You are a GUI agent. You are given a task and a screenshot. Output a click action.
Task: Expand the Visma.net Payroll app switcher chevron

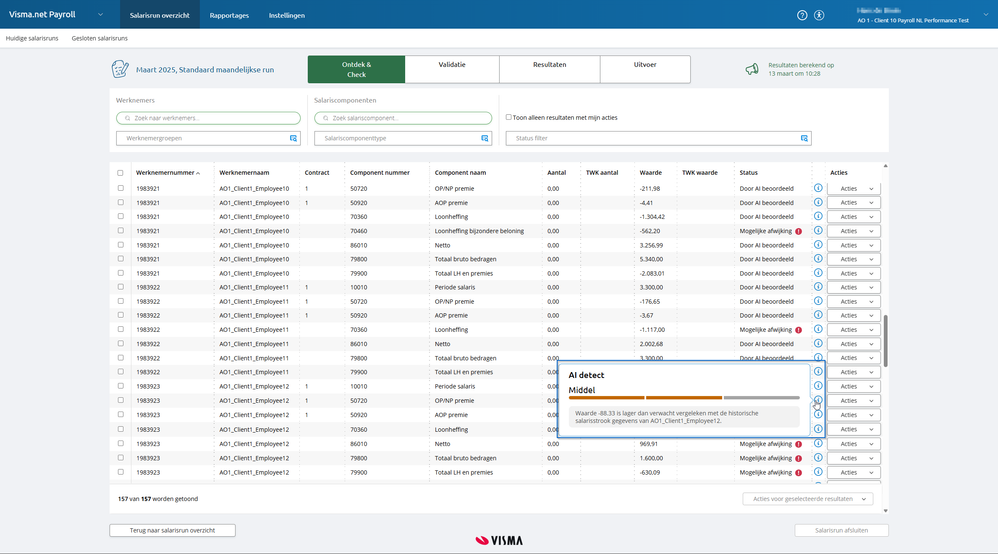click(100, 15)
